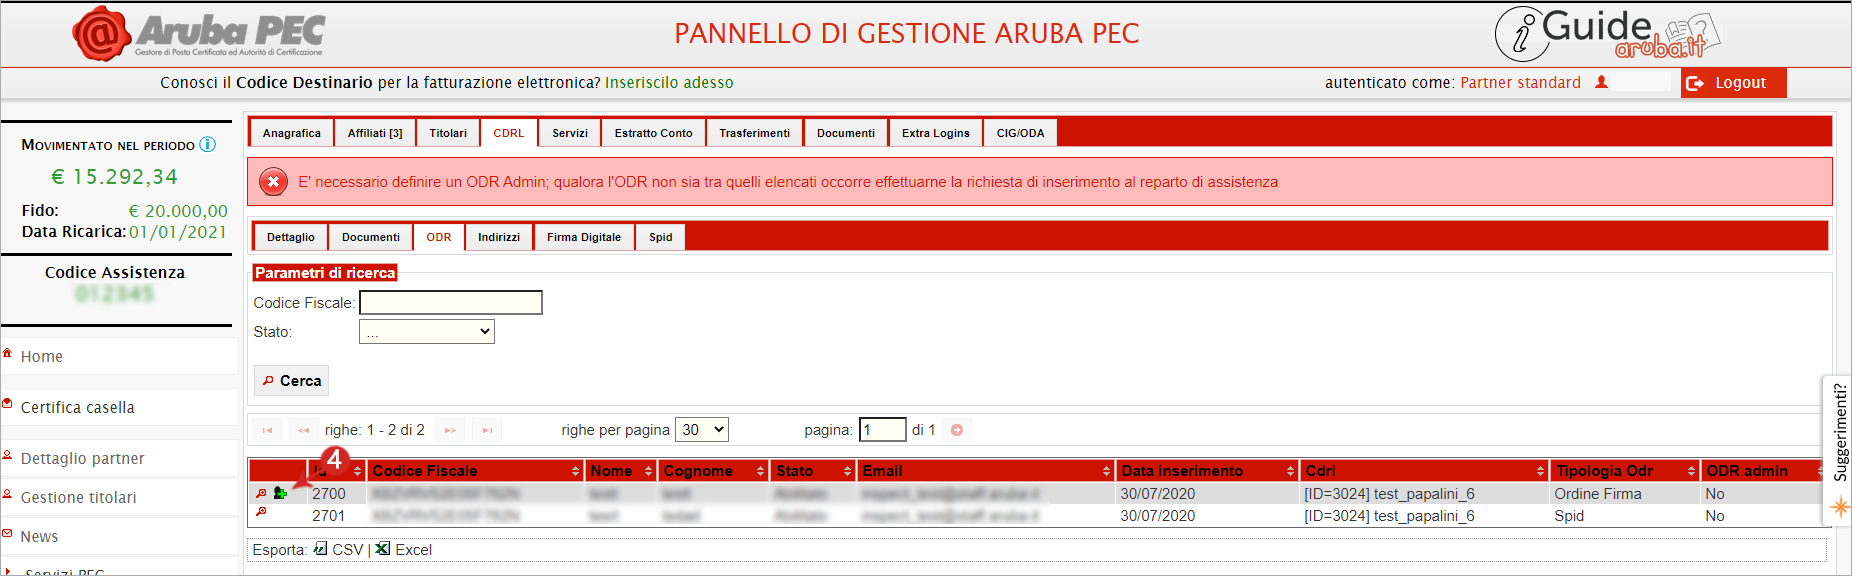Switch to the Dettaglio sub-tab
1852x576 pixels.
pyautogui.click(x=291, y=237)
